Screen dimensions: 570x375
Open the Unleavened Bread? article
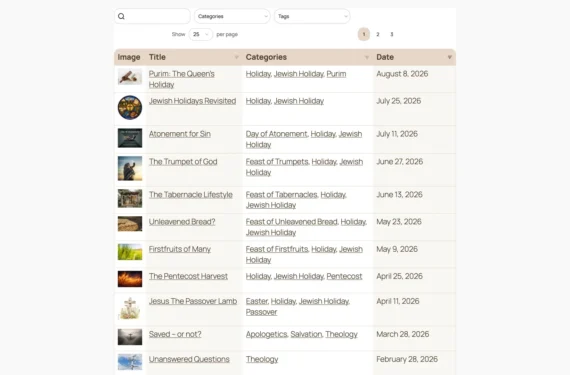[x=182, y=222]
